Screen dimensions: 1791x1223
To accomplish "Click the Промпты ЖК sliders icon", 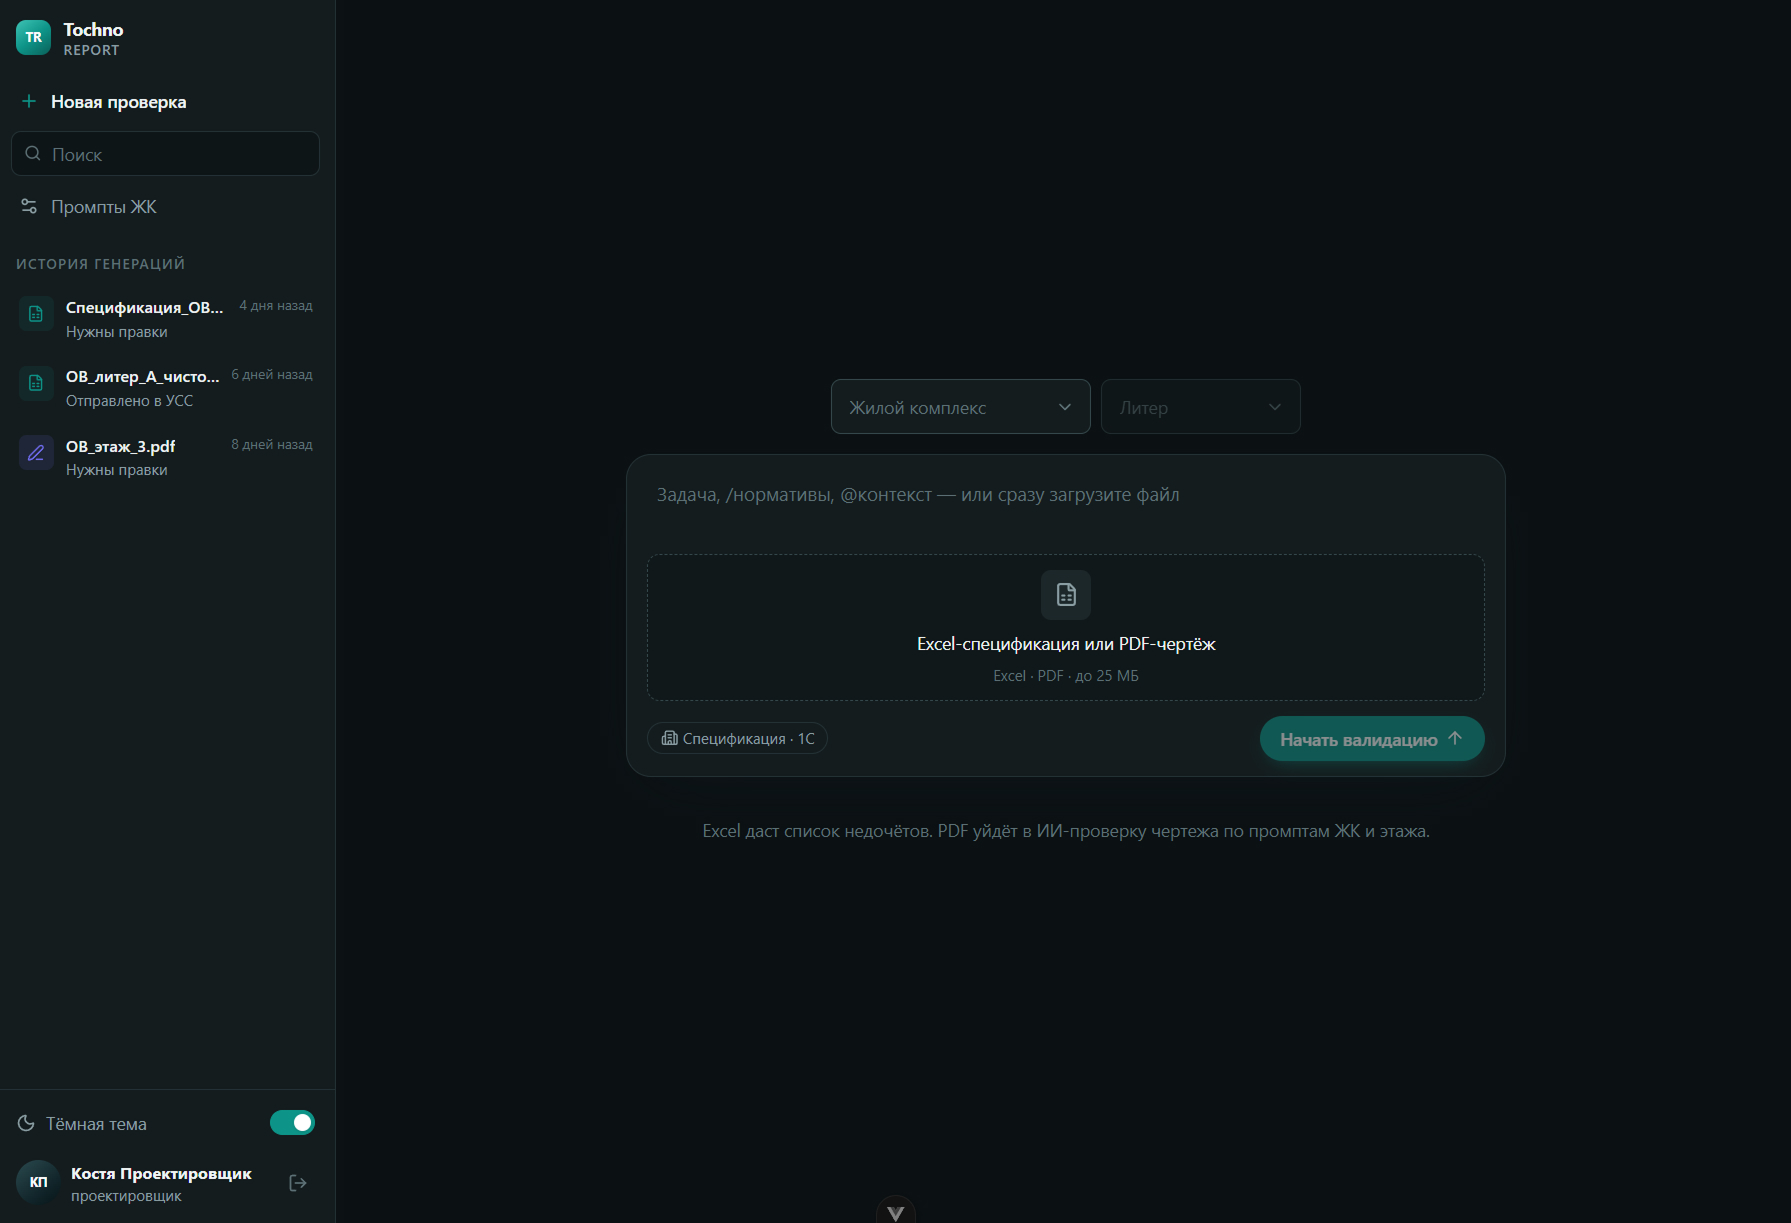I will point(29,206).
